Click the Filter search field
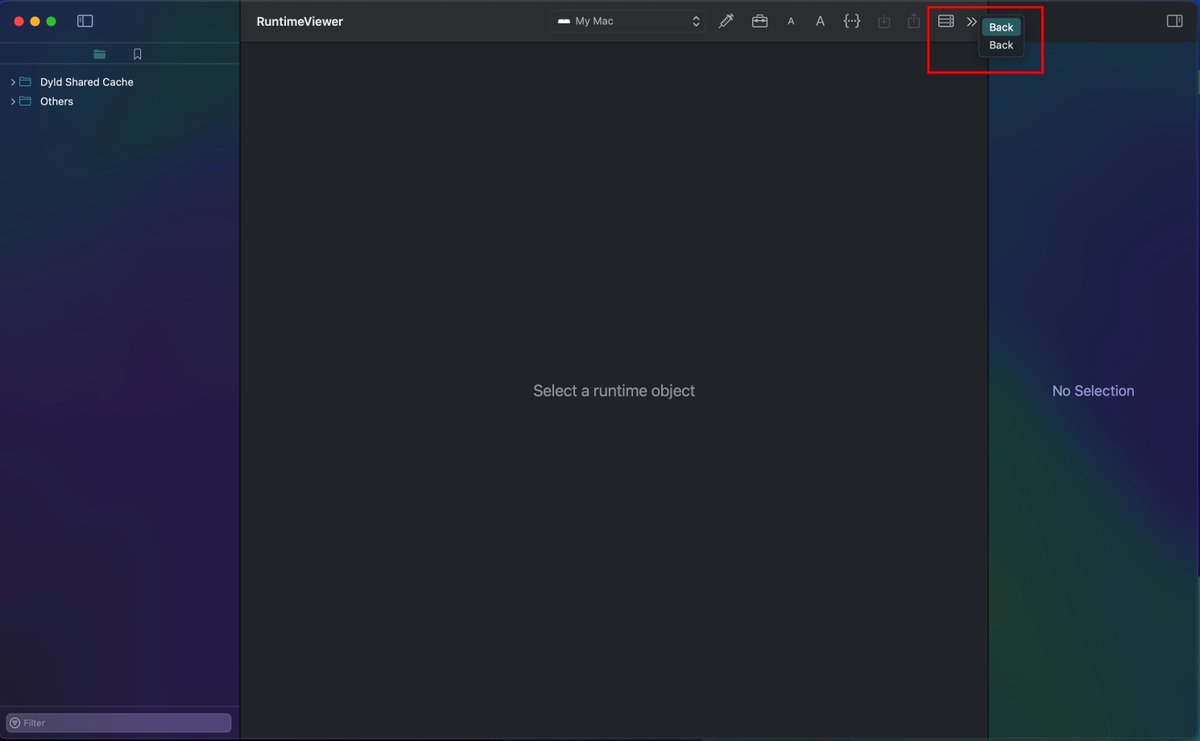 (x=119, y=722)
